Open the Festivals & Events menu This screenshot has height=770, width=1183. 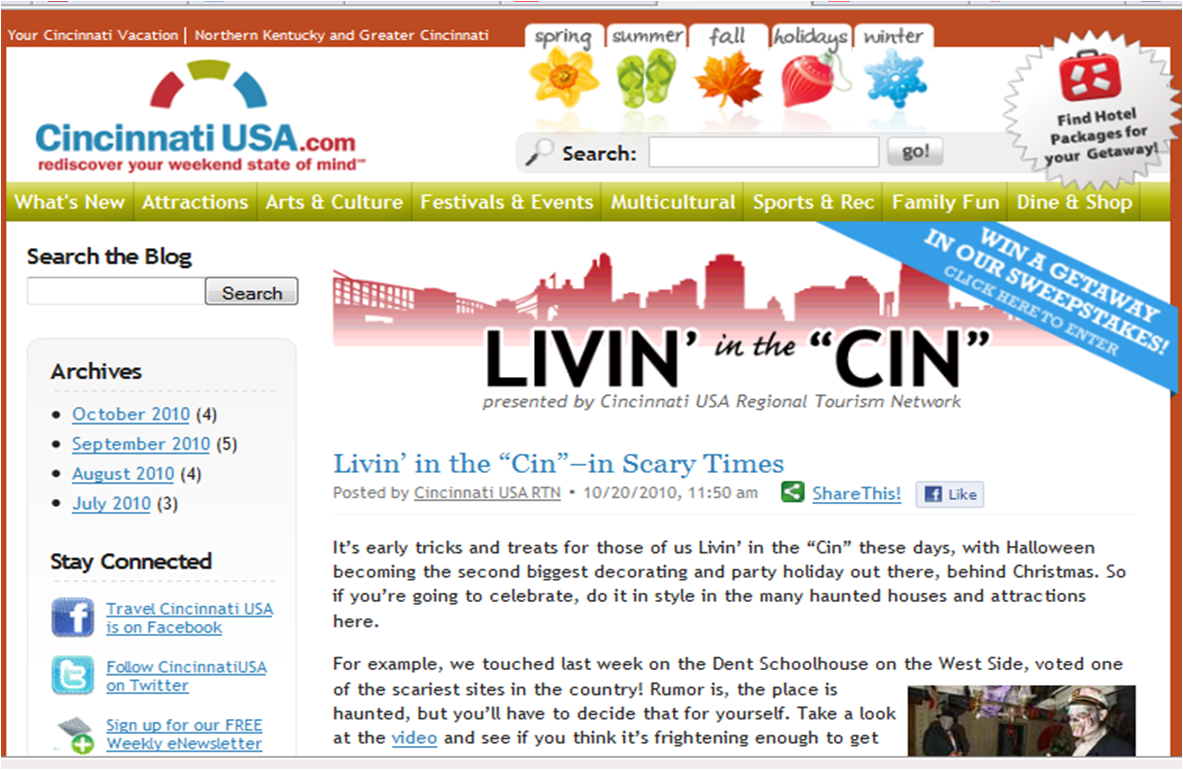[x=507, y=202]
